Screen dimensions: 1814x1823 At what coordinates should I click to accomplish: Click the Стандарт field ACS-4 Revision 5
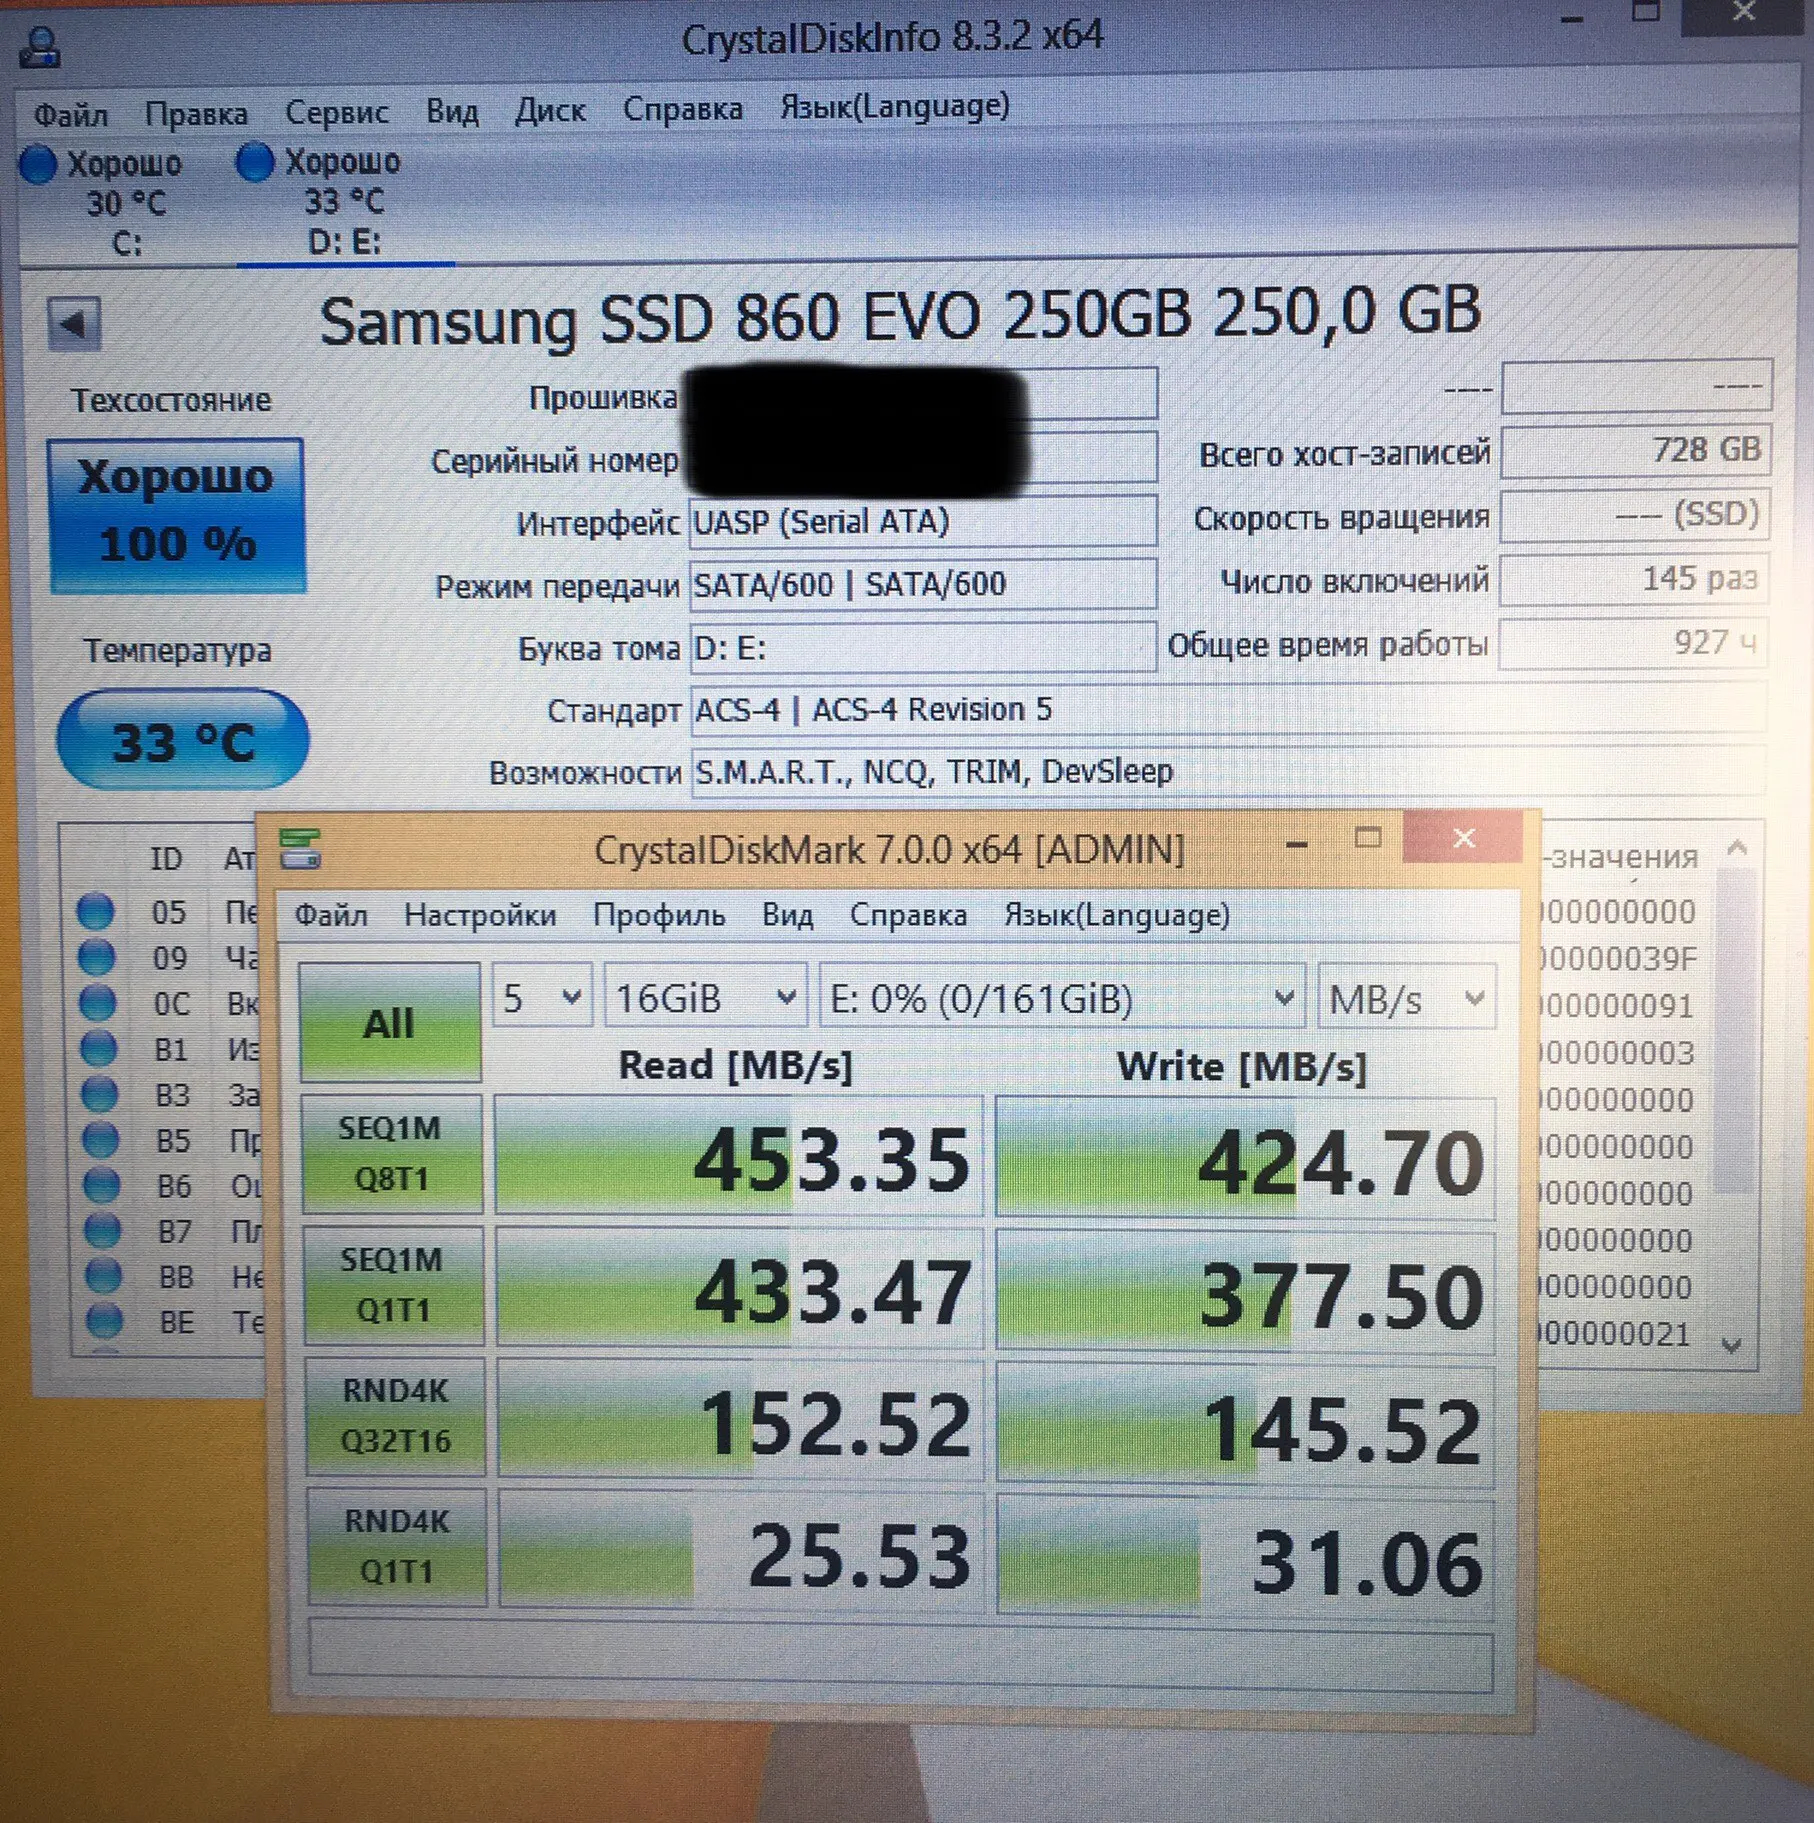point(1229,709)
